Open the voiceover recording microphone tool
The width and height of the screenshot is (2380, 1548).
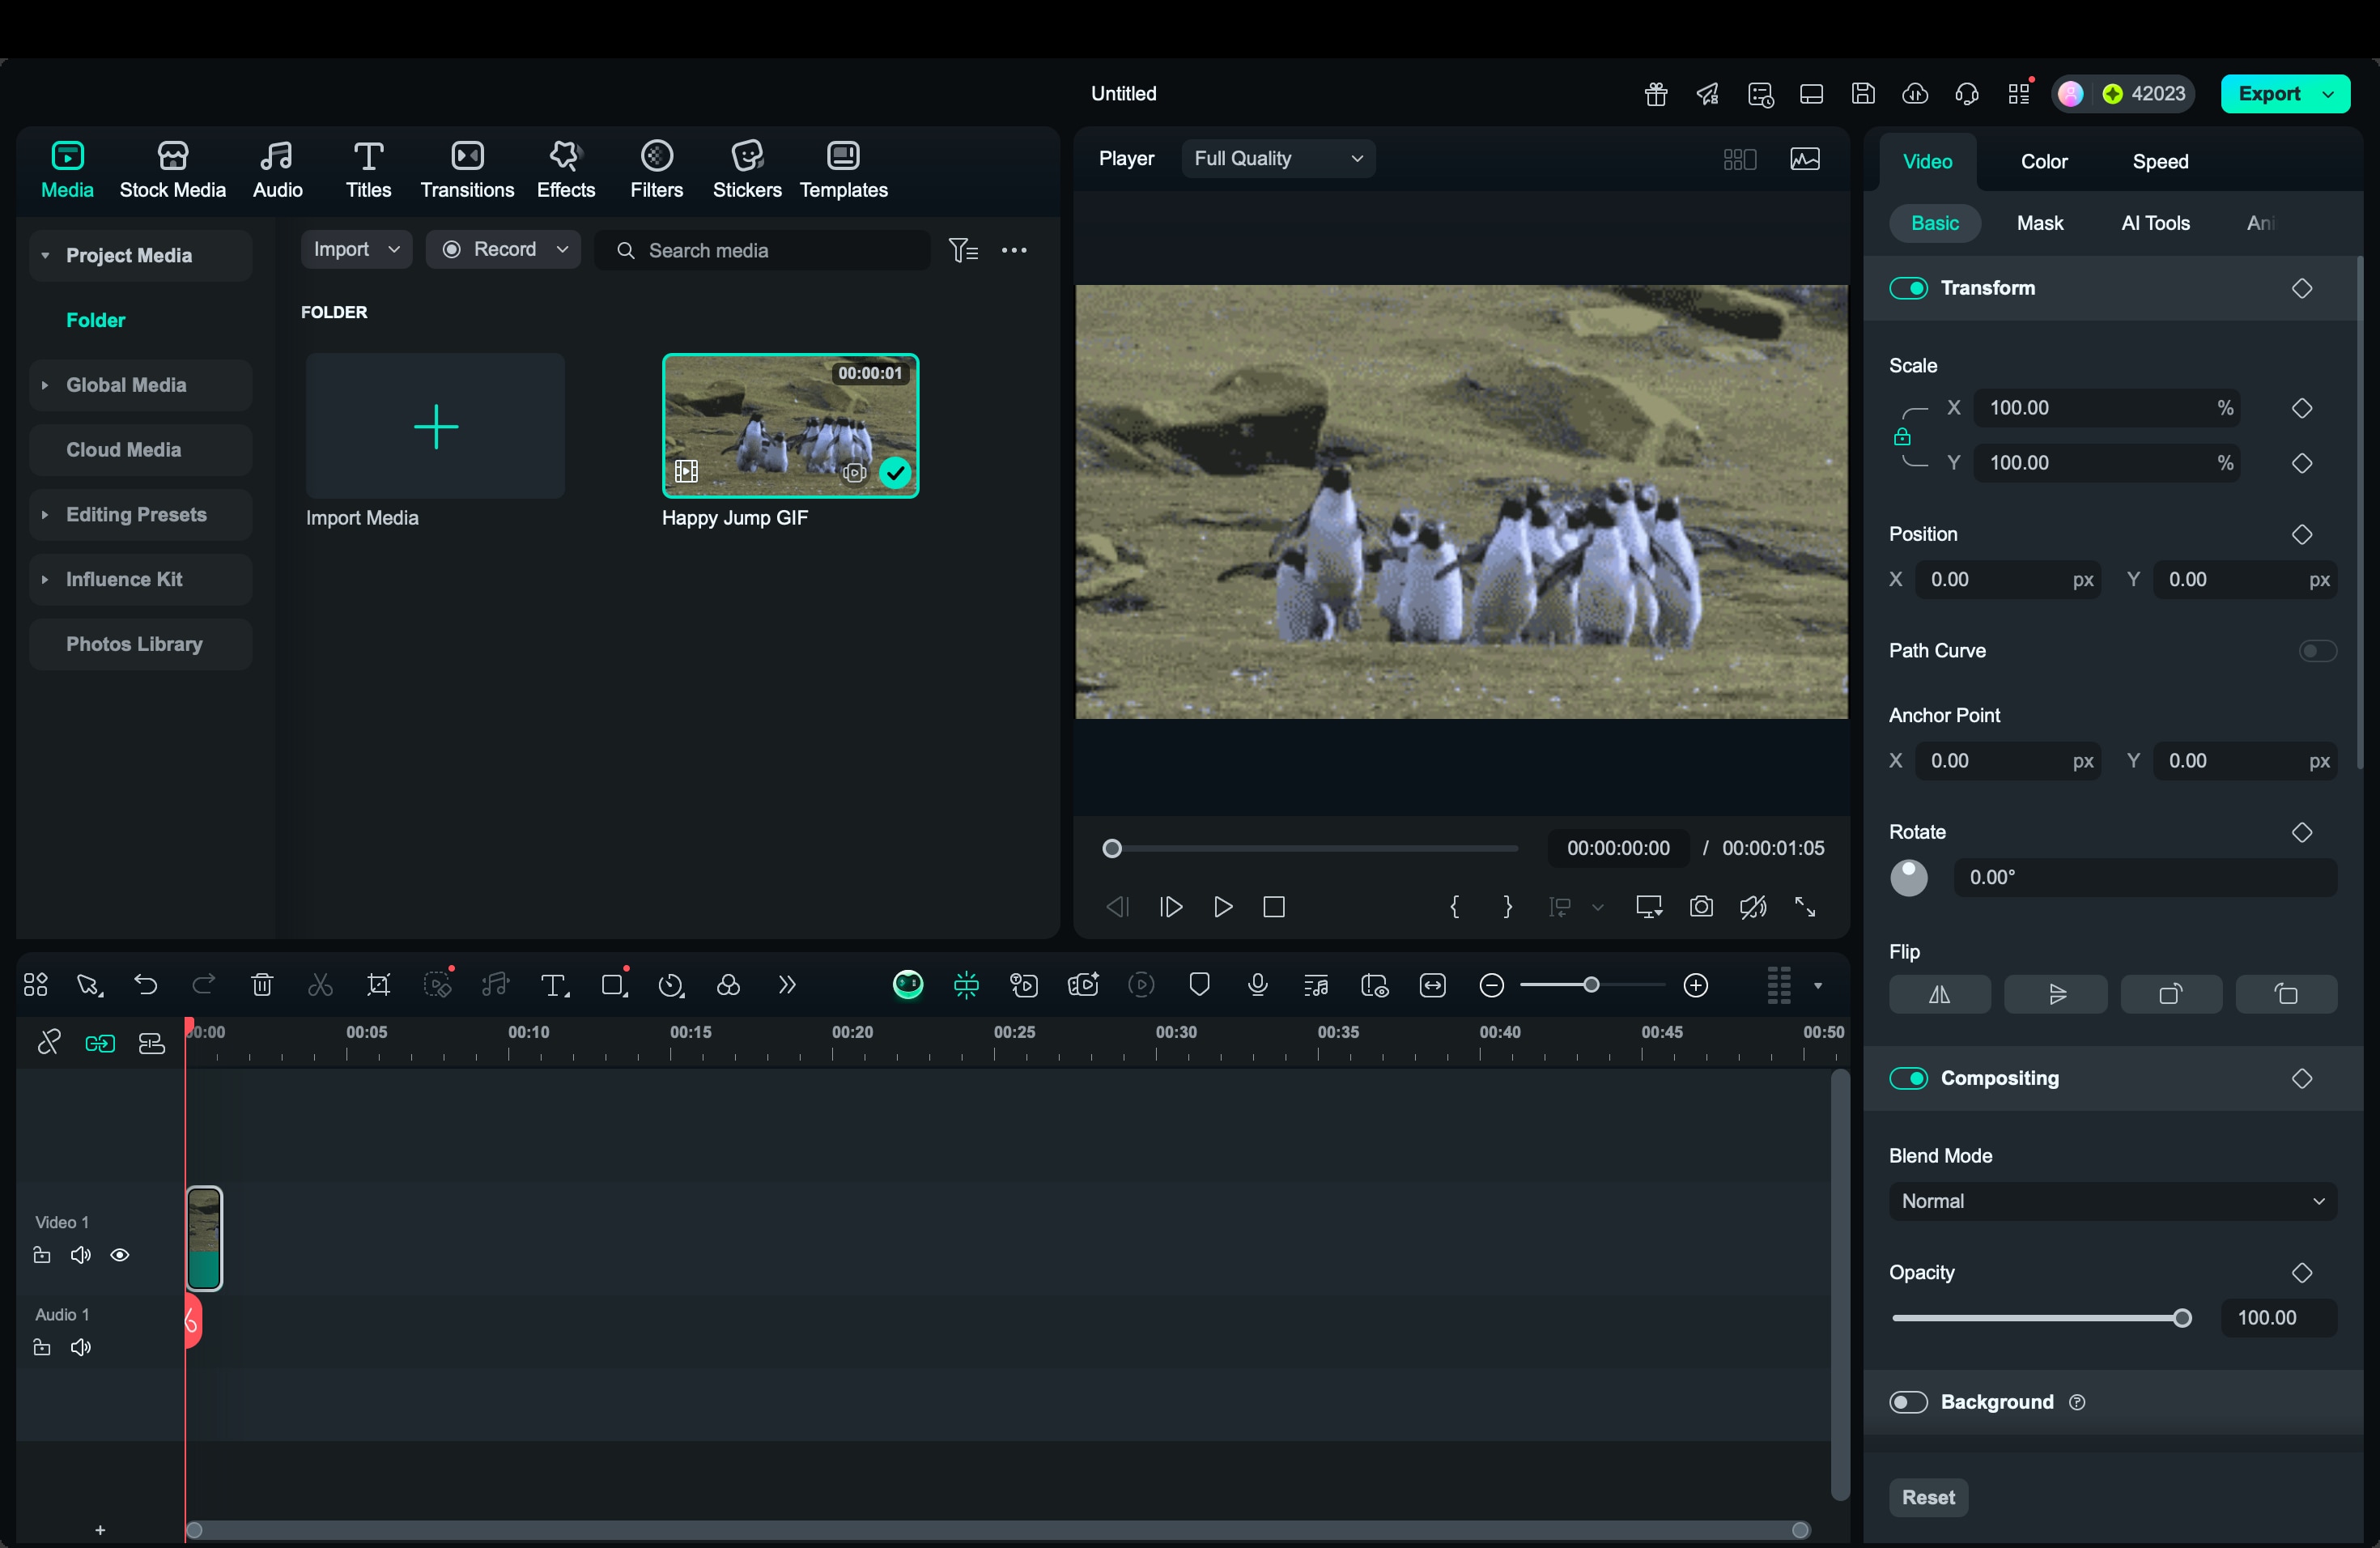pyautogui.click(x=1257, y=985)
